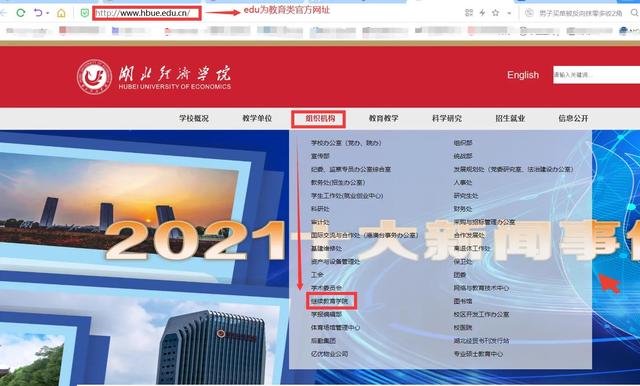This screenshot has height=386, width=640.
Task: Select 亿优物业公司 in the dropdown
Action: click(x=329, y=354)
